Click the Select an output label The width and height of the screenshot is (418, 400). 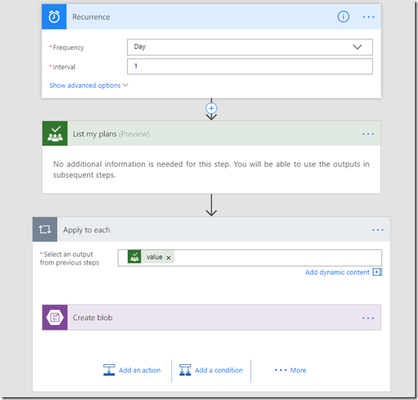coord(69,258)
